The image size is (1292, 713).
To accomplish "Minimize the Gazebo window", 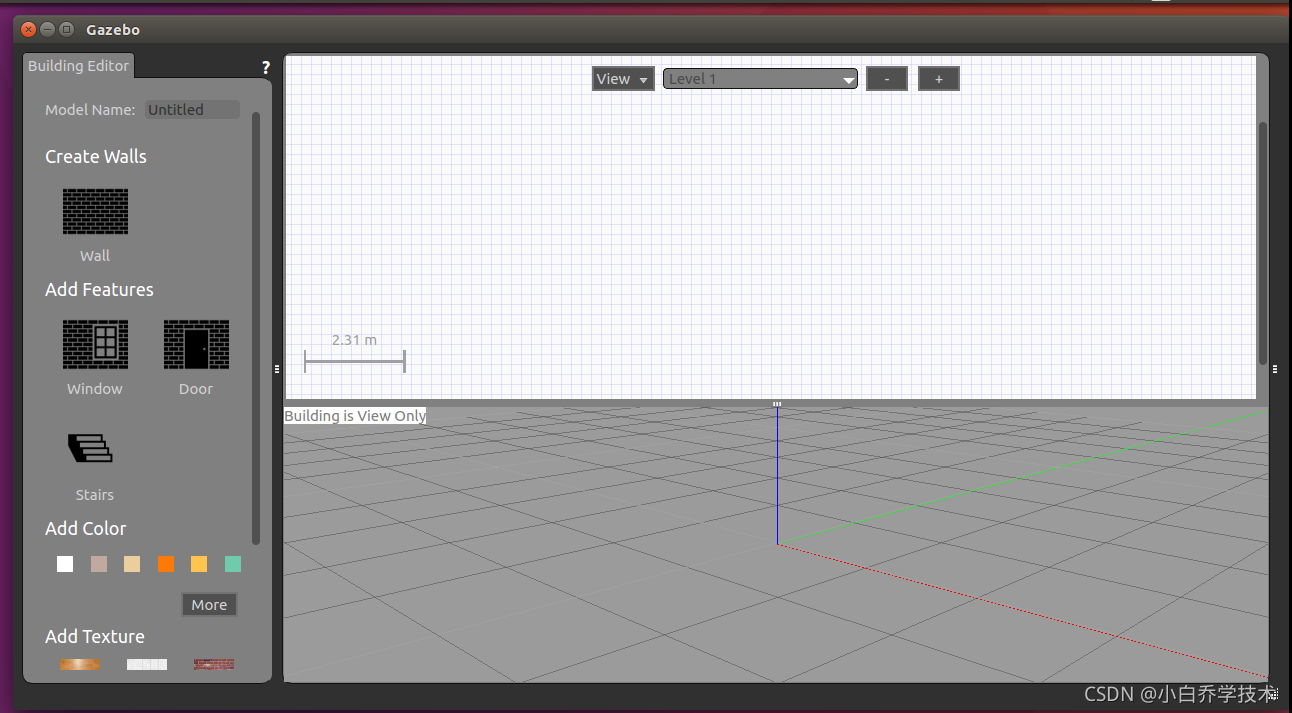I will pyautogui.click(x=48, y=30).
